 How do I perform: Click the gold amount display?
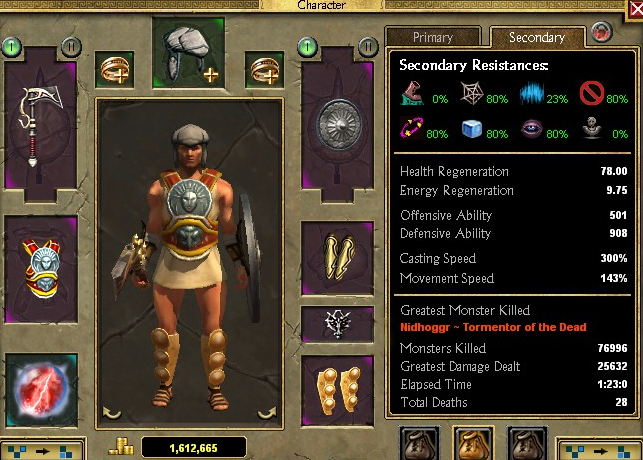194,448
